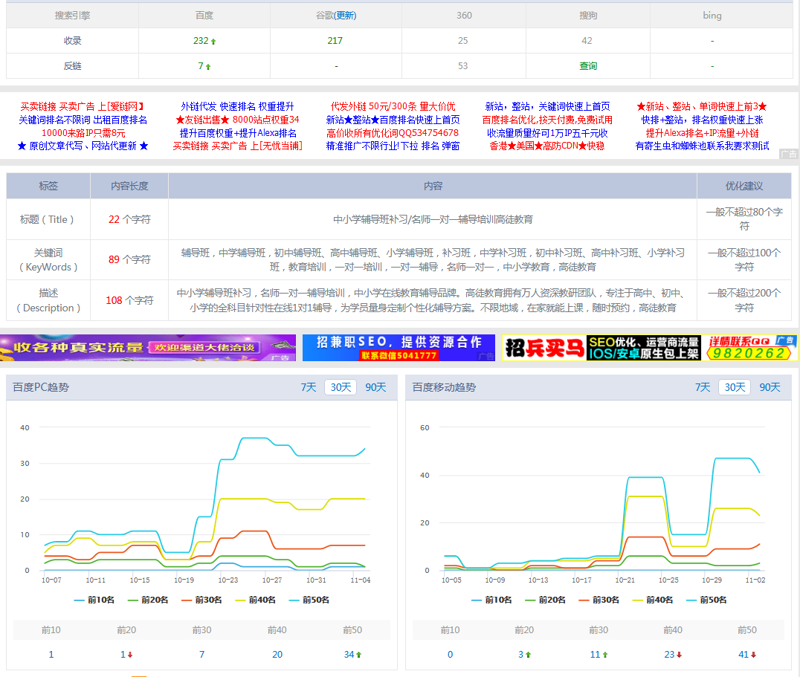Open Google 收录 count 217
This screenshot has height=677, width=800.
335,41
